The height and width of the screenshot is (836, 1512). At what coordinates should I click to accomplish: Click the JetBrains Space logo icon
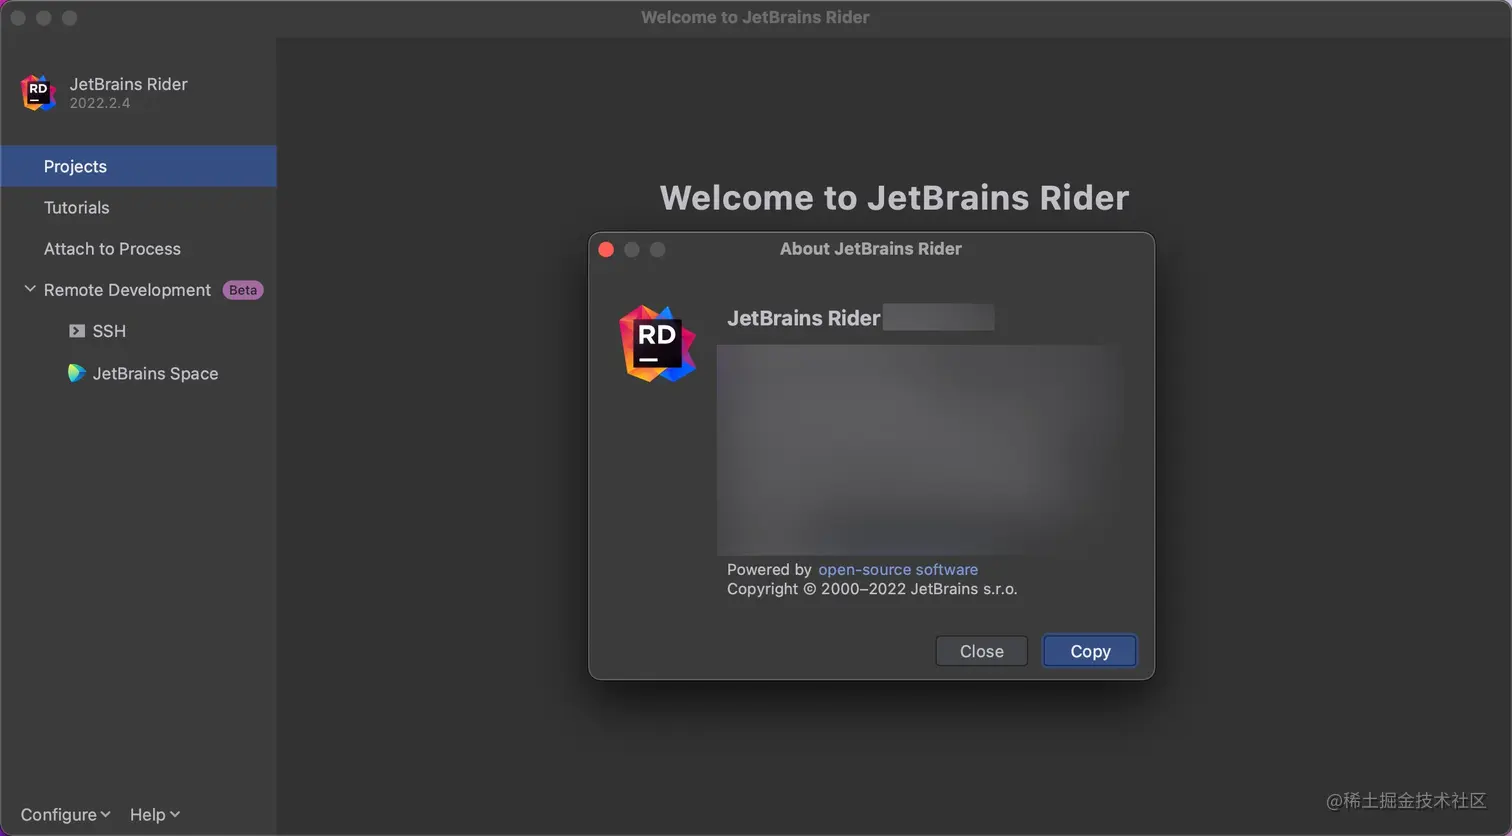click(x=77, y=373)
